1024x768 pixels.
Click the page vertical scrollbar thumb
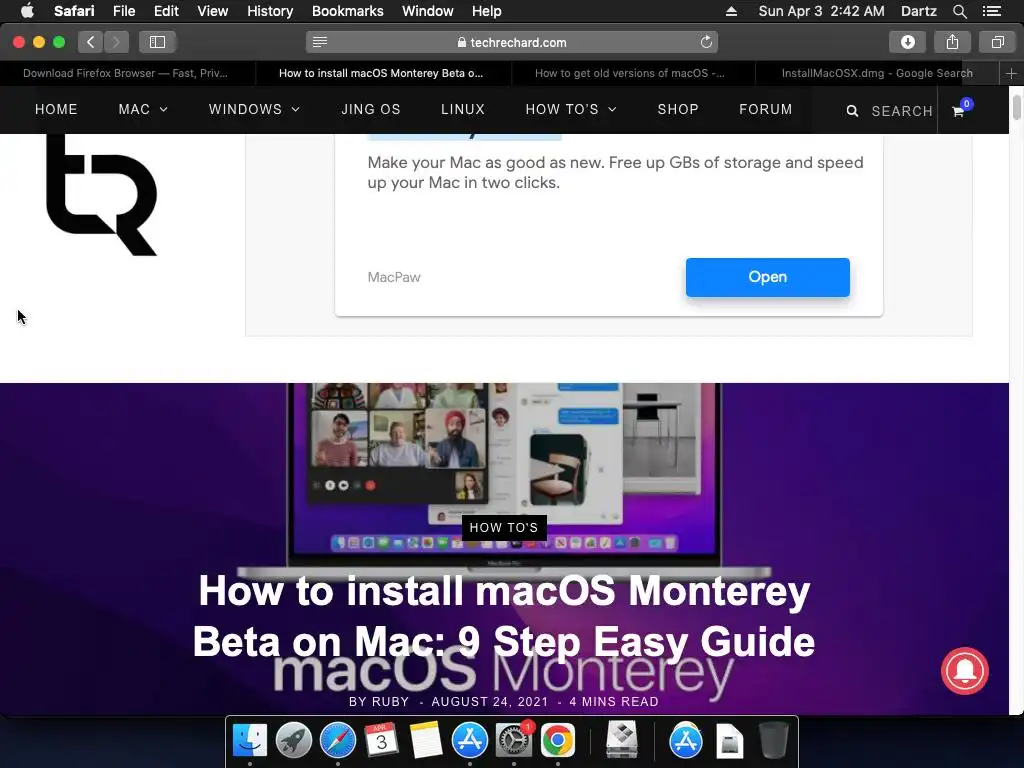[x=1016, y=108]
